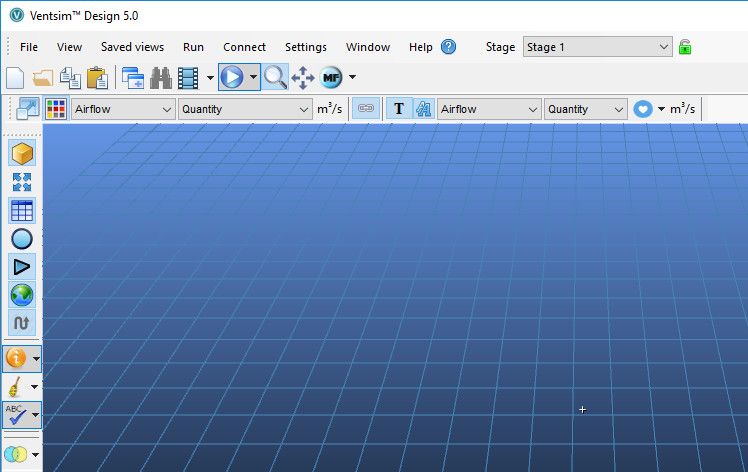Open the Run menu
Image resolution: width=748 pixels, height=472 pixels.
coord(193,47)
